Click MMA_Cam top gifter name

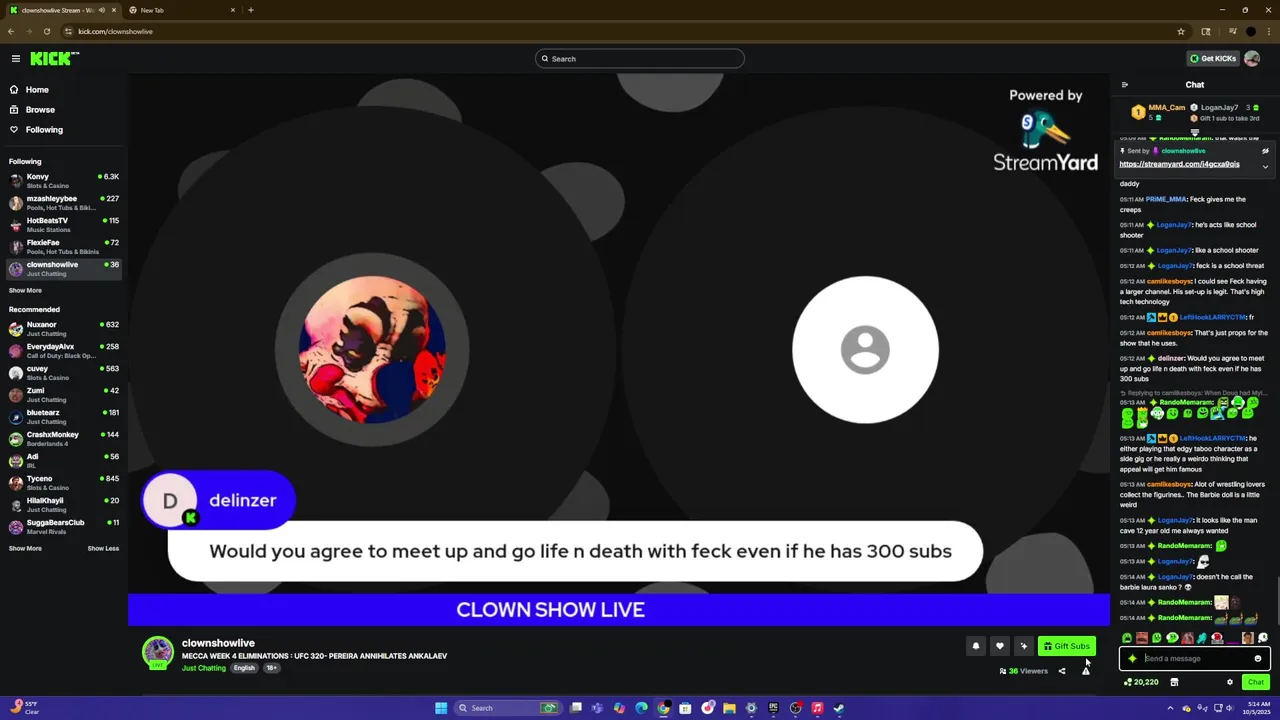pos(1166,107)
